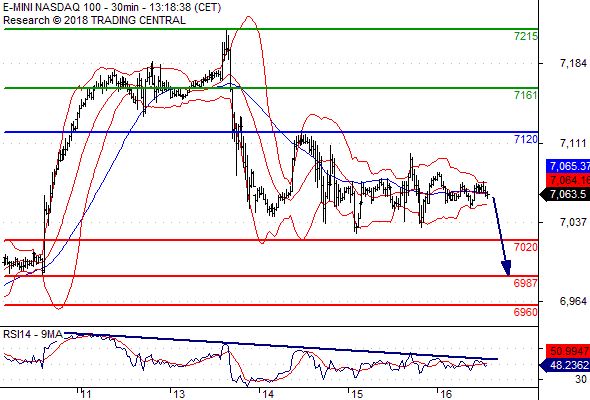Image resolution: width=590 pixels, height=400 pixels.
Task: Click the blue 7,065.37 price tag
Action: click(x=568, y=166)
